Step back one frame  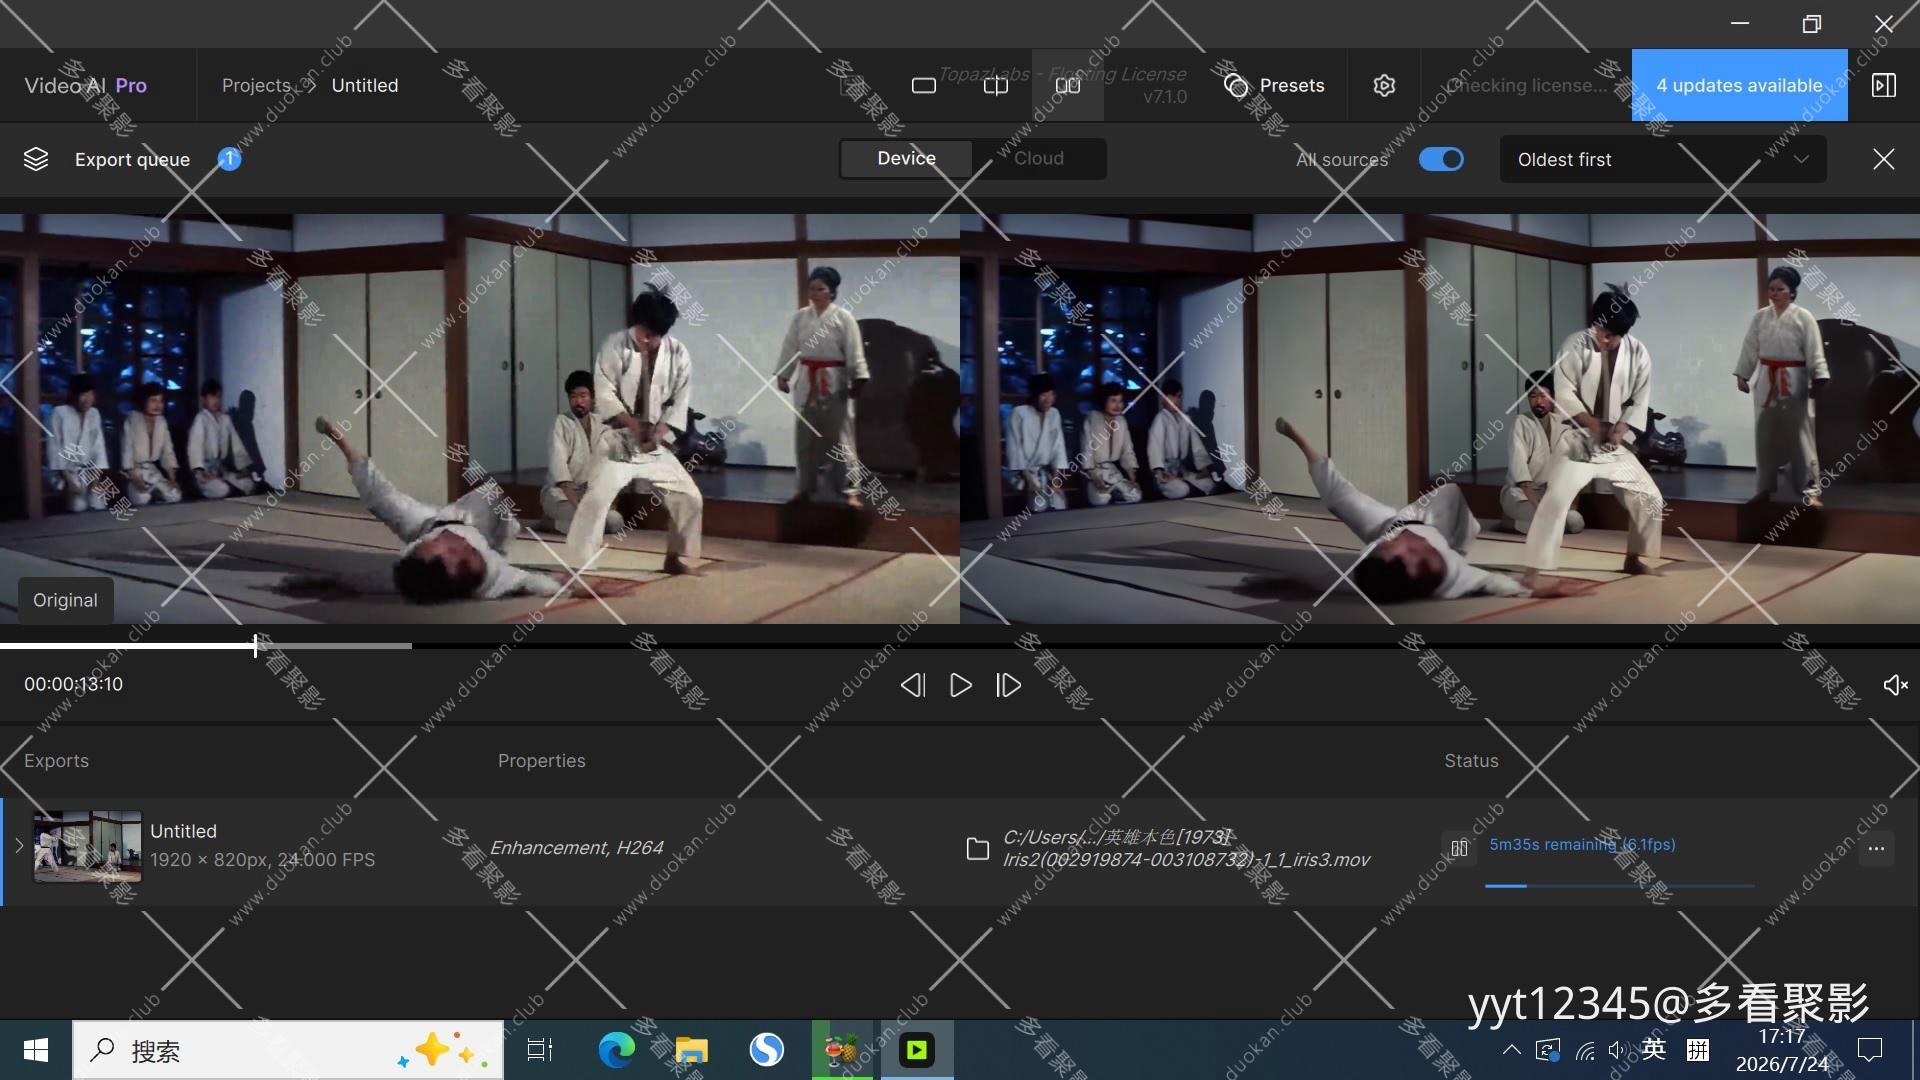coord(913,685)
